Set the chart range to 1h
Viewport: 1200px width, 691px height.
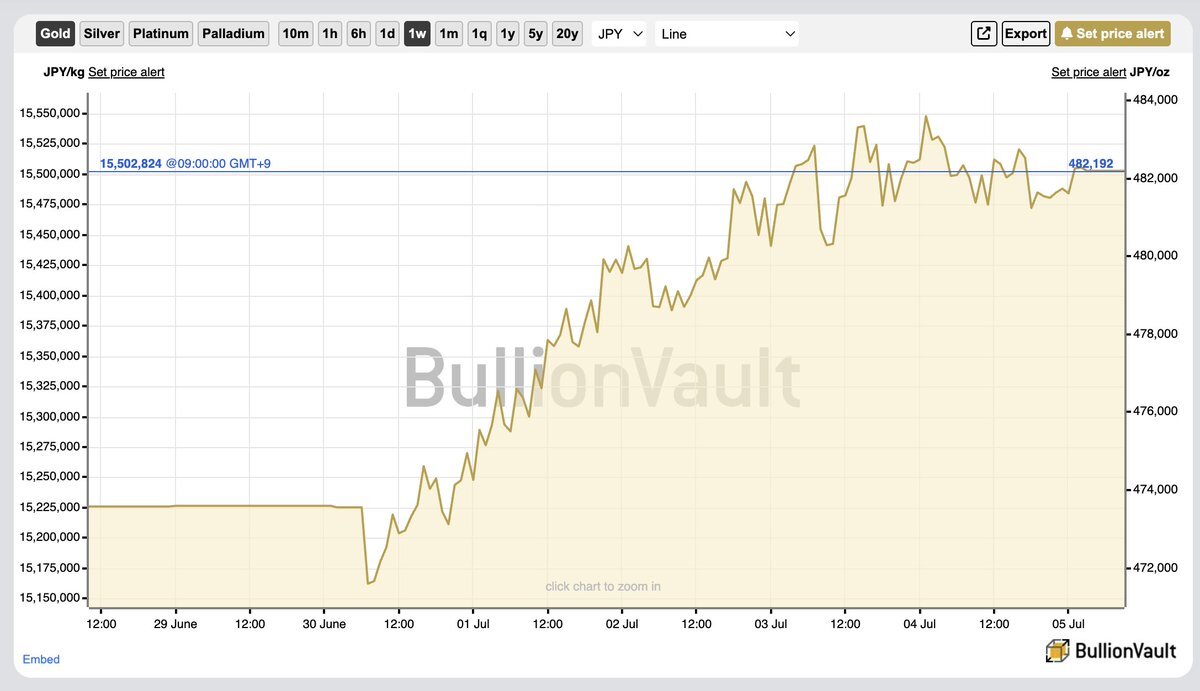[x=329, y=33]
